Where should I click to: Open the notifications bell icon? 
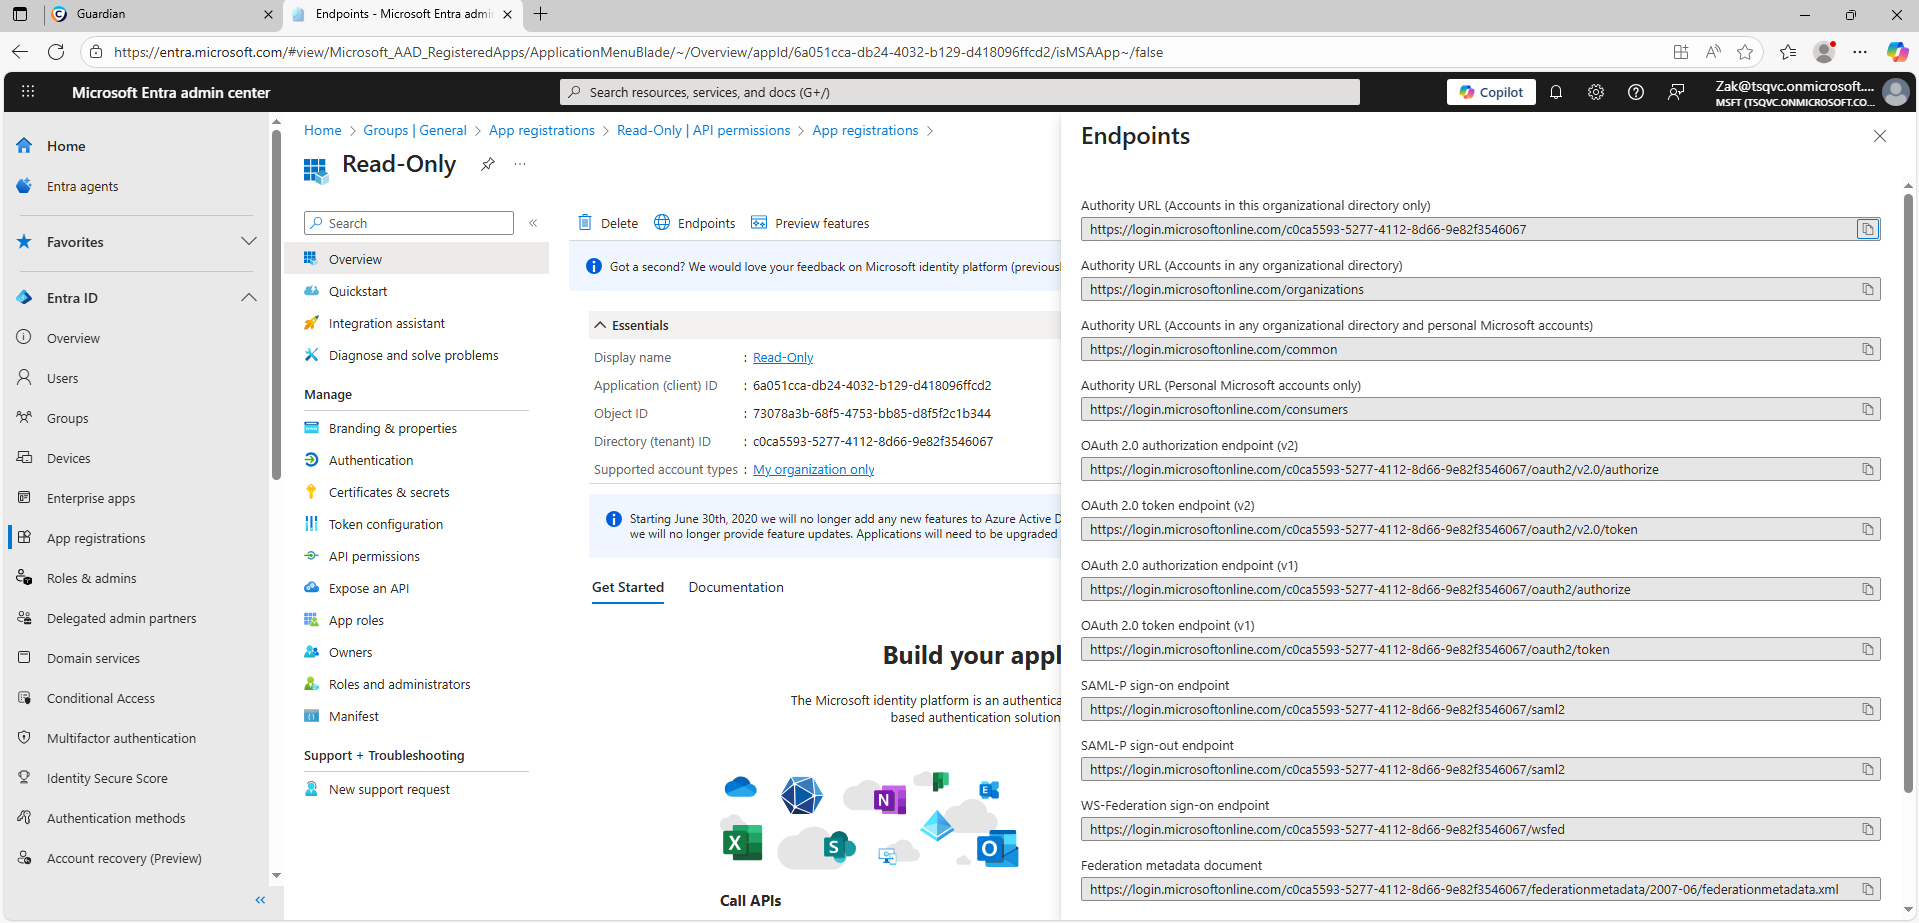1556,92
